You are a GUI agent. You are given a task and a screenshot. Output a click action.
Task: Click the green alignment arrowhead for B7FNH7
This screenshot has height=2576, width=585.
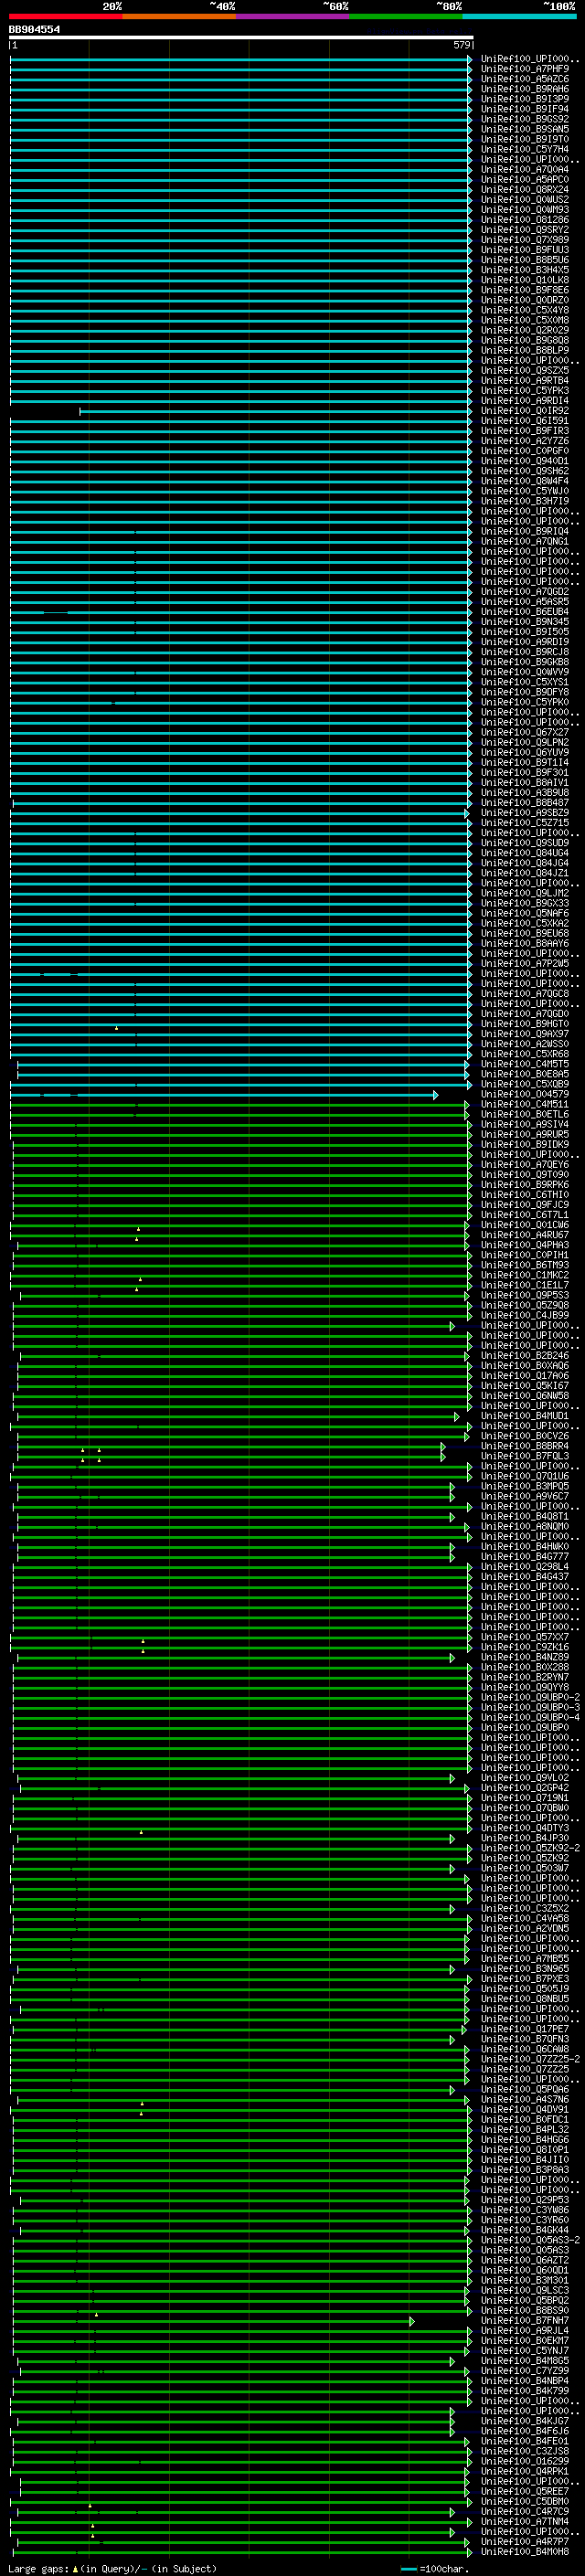click(411, 2321)
